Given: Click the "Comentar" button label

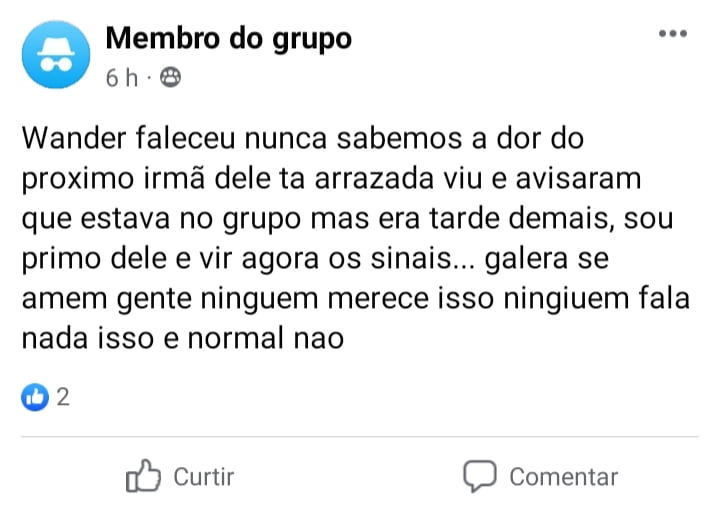Looking at the screenshot, I should point(563,477).
